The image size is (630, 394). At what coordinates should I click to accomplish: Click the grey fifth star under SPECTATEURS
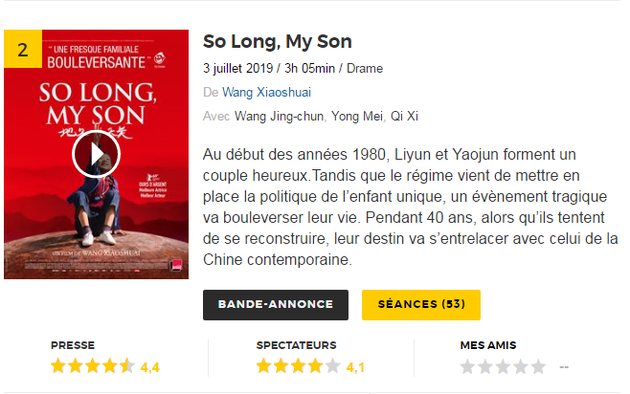click(x=333, y=366)
